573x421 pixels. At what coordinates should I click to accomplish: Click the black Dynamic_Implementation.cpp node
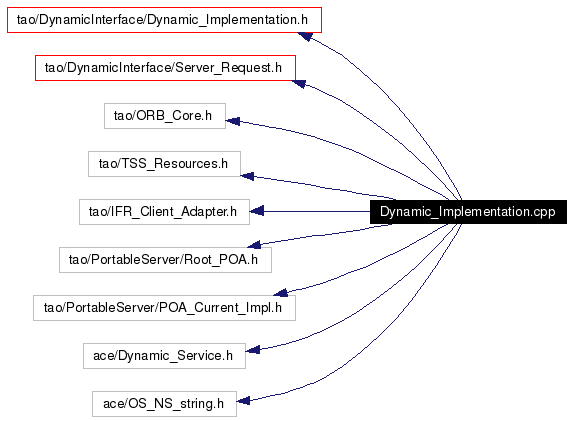468,212
